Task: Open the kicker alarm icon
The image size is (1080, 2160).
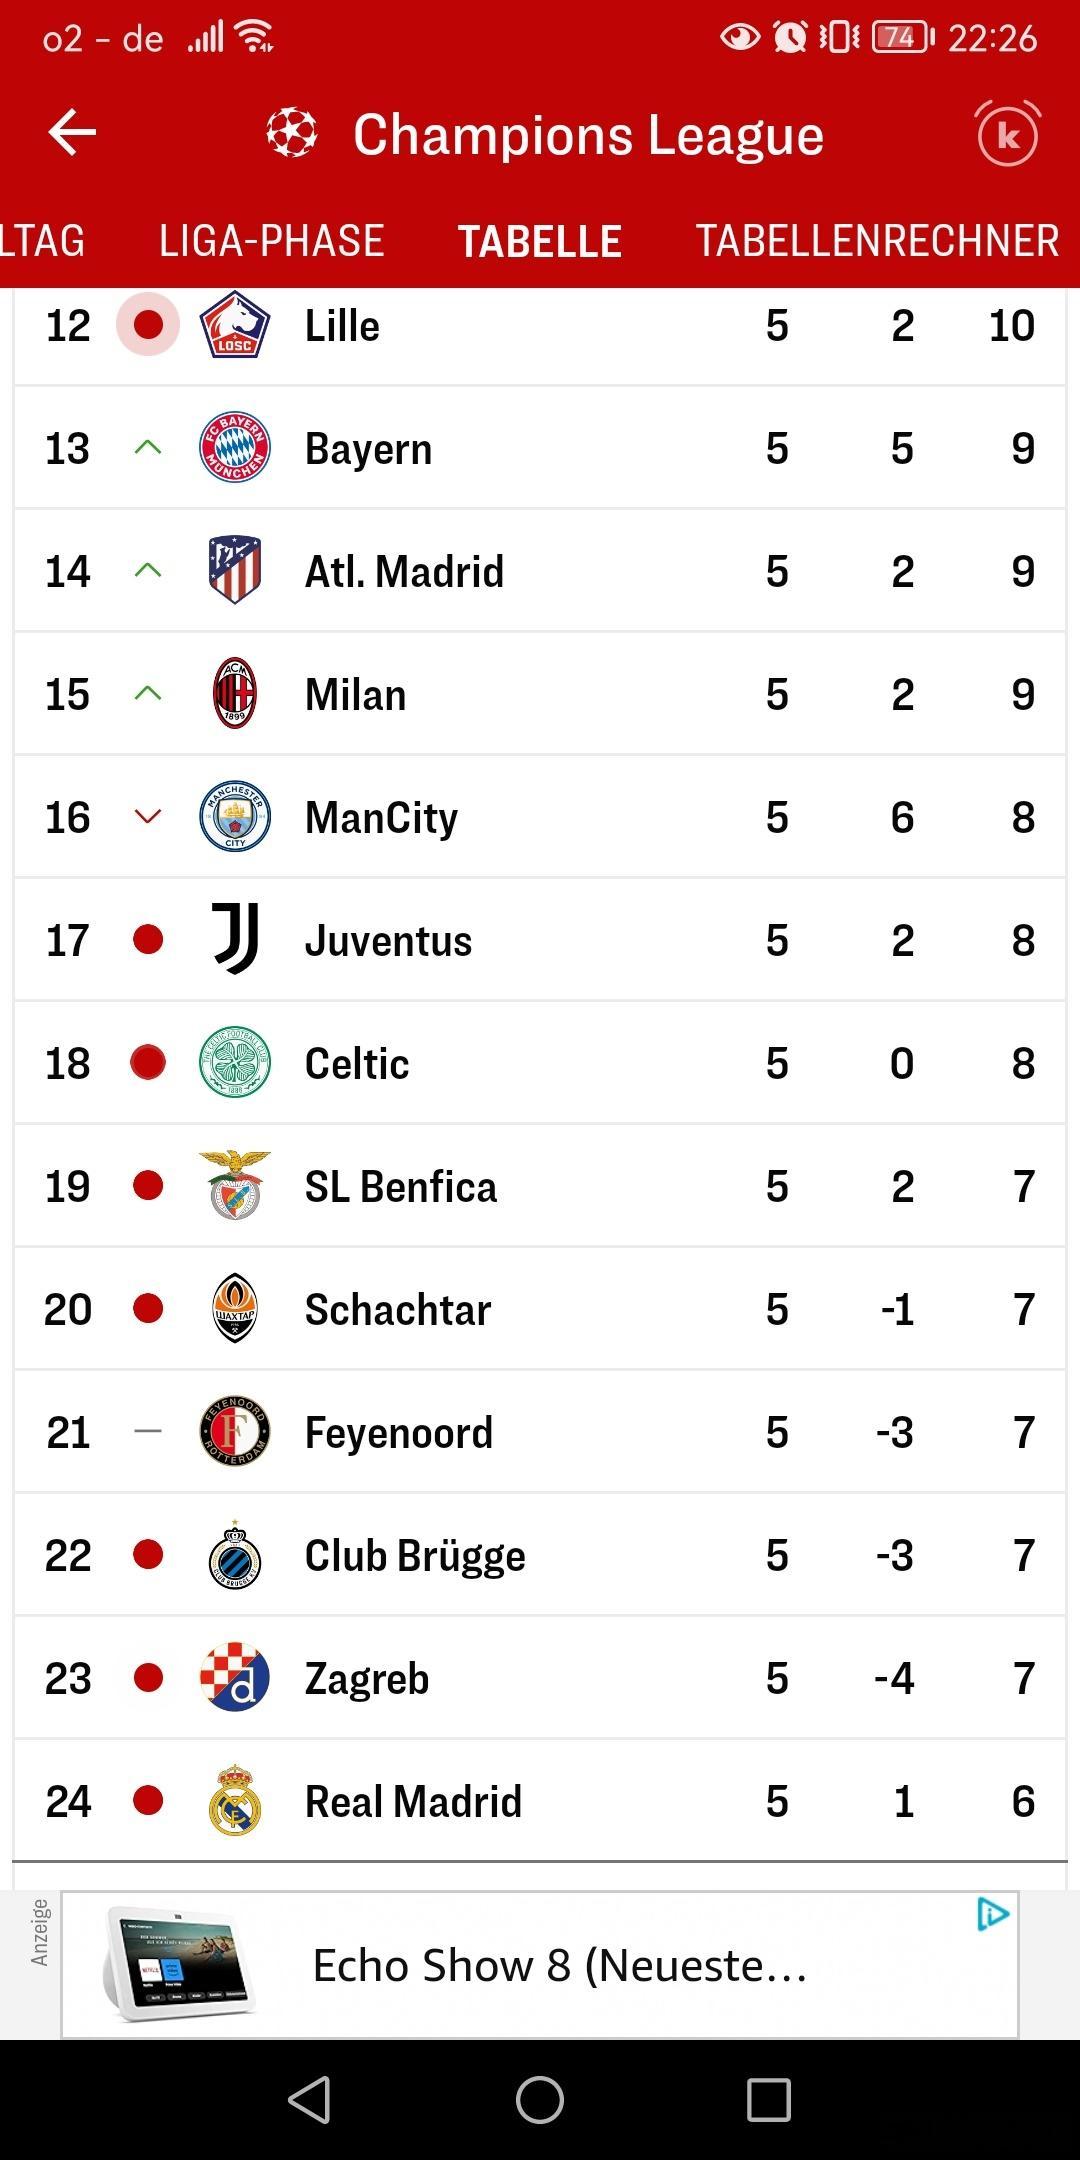Action: (1008, 133)
